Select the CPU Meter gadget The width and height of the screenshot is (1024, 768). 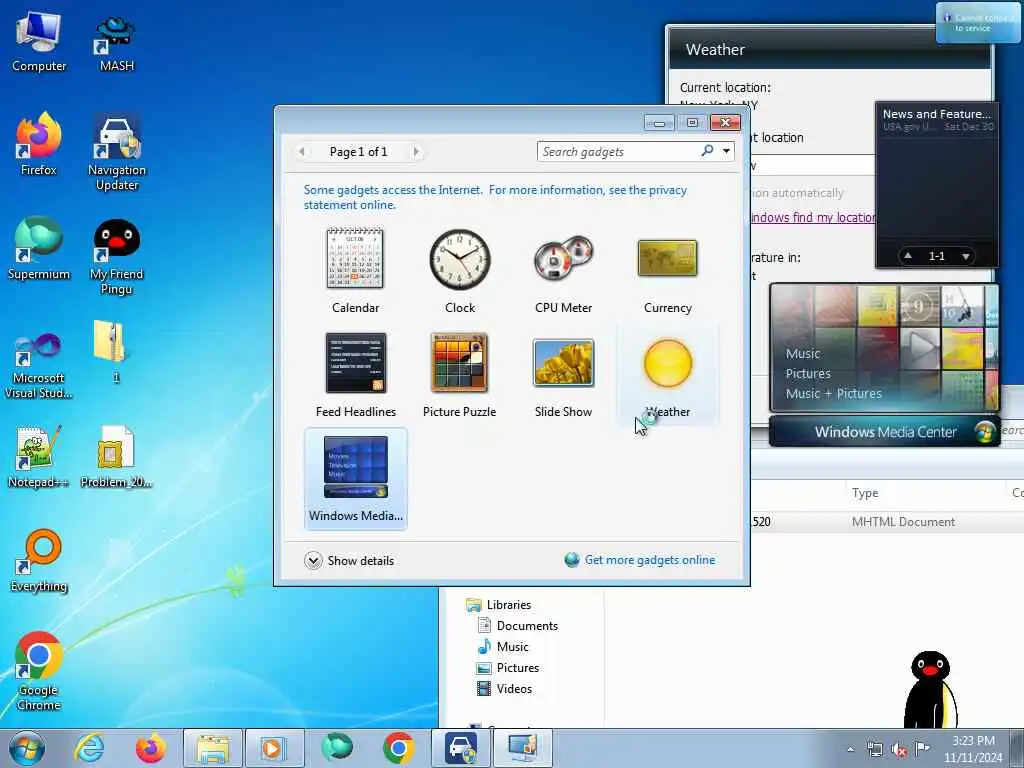(564, 270)
